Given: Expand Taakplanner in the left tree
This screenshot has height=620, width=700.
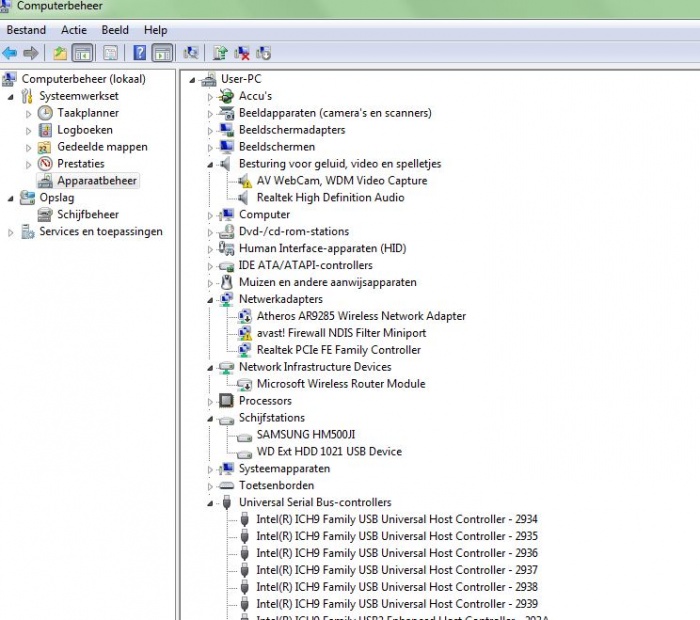Looking at the screenshot, I should coord(29,113).
